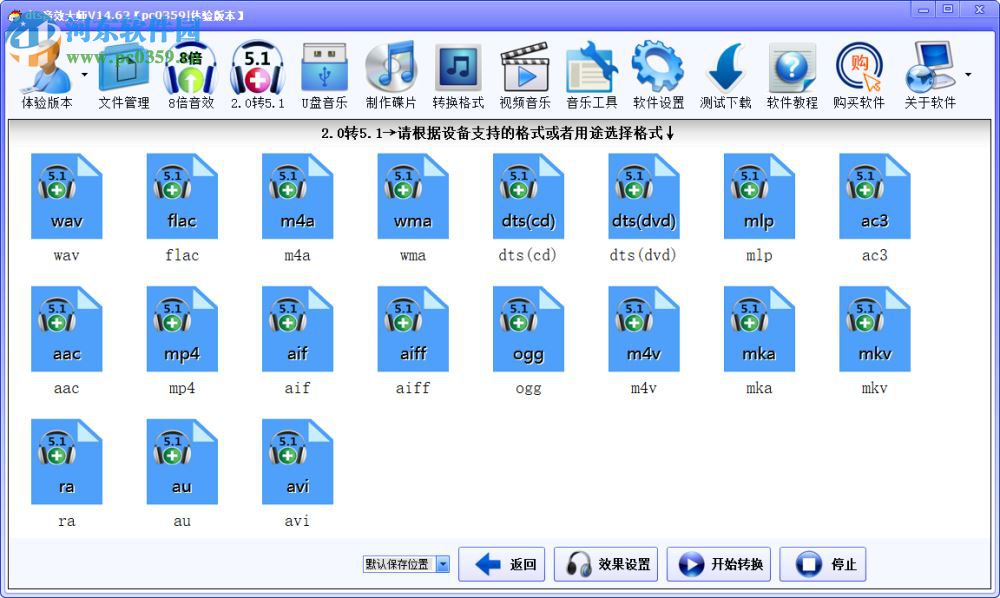This screenshot has width=1000, height=598.
Task: Select the wav output format
Action: click(66, 196)
